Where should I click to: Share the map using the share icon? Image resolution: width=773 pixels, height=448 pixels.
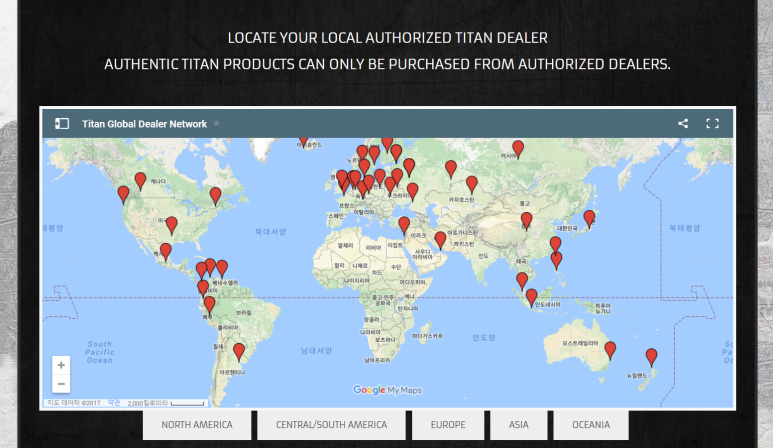[683, 124]
